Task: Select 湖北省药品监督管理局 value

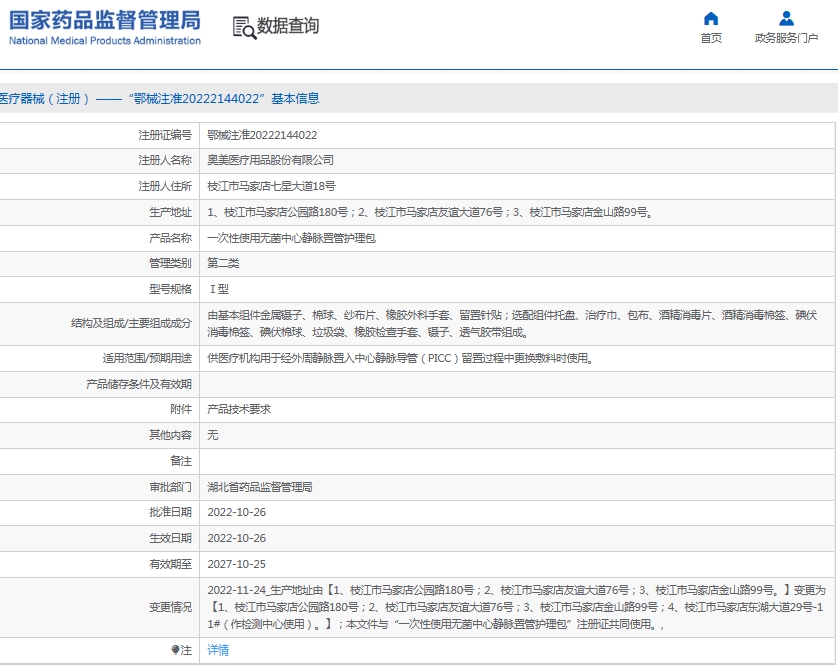Action: tap(260, 487)
